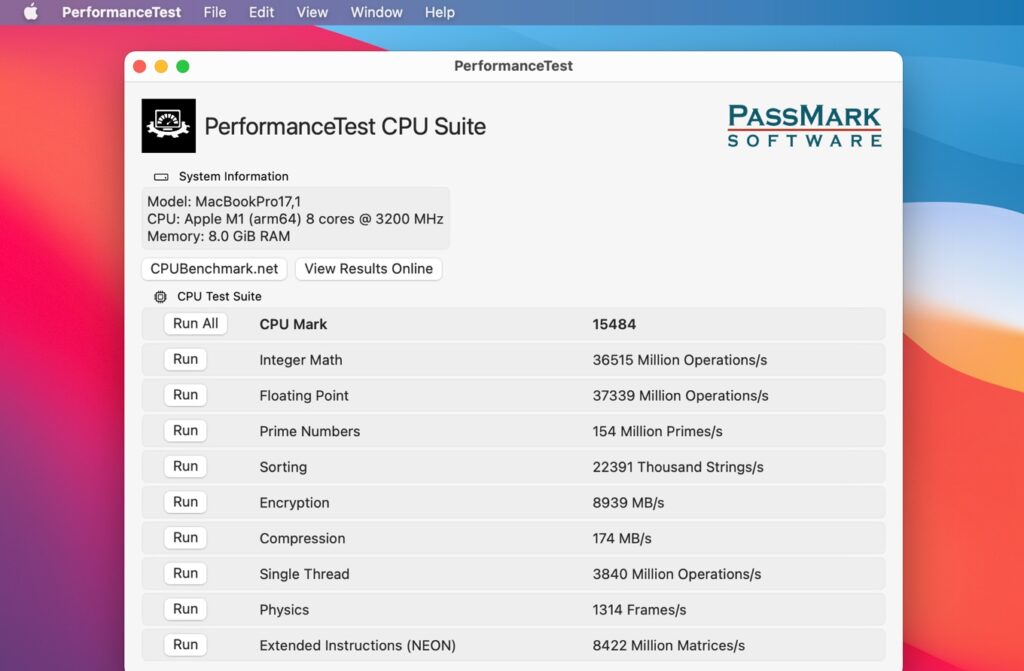This screenshot has width=1024, height=671.
Task: Run the Integer Math benchmark
Action: pyautogui.click(x=185, y=359)
